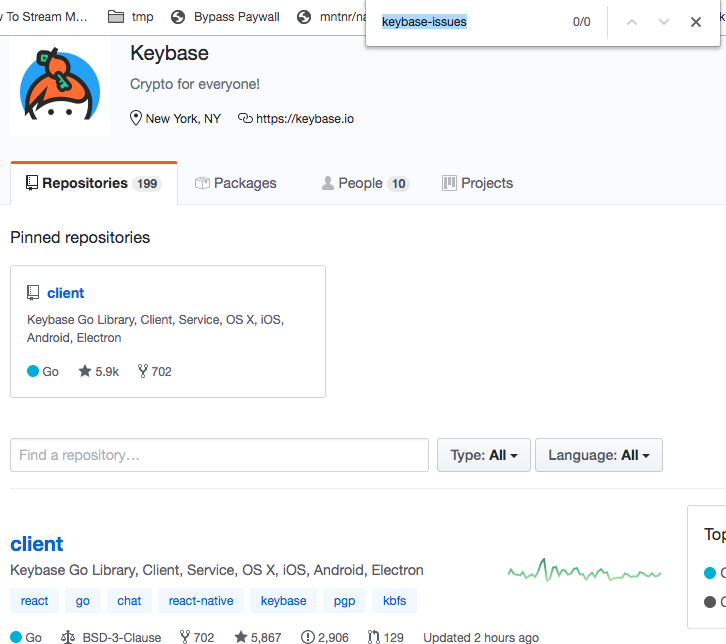The height and width of the screenshot is (644, 726).
Task: Open the To Stream M… bookmark
Action: 44,17
